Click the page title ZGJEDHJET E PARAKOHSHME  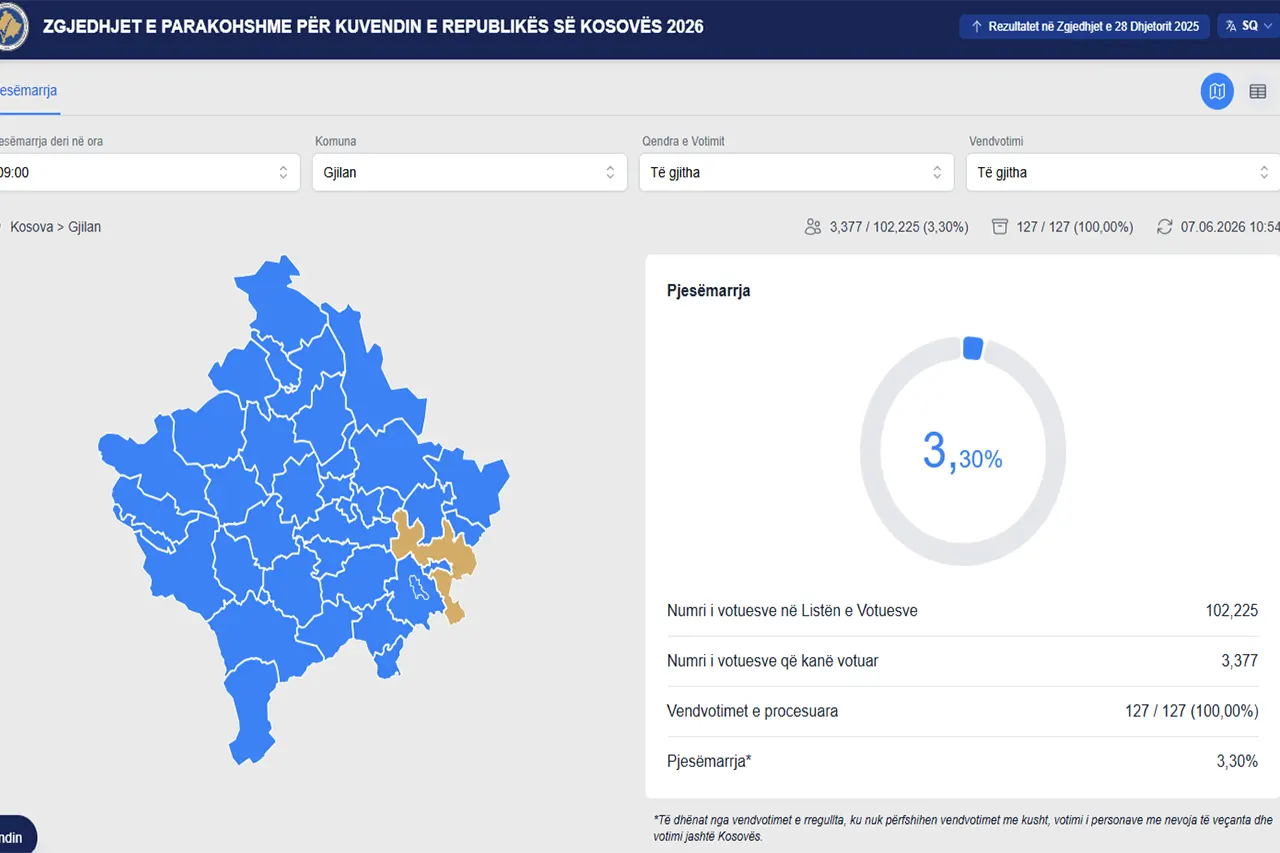pyautogui.click(x=373, y=27)
